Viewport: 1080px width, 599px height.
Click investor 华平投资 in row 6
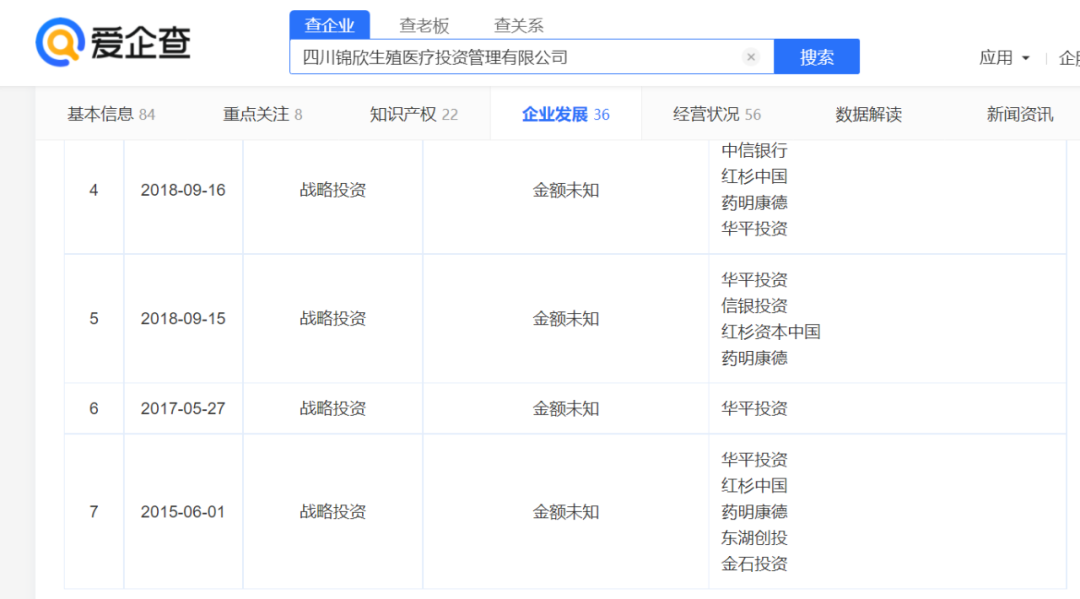(x=754, y=408)
